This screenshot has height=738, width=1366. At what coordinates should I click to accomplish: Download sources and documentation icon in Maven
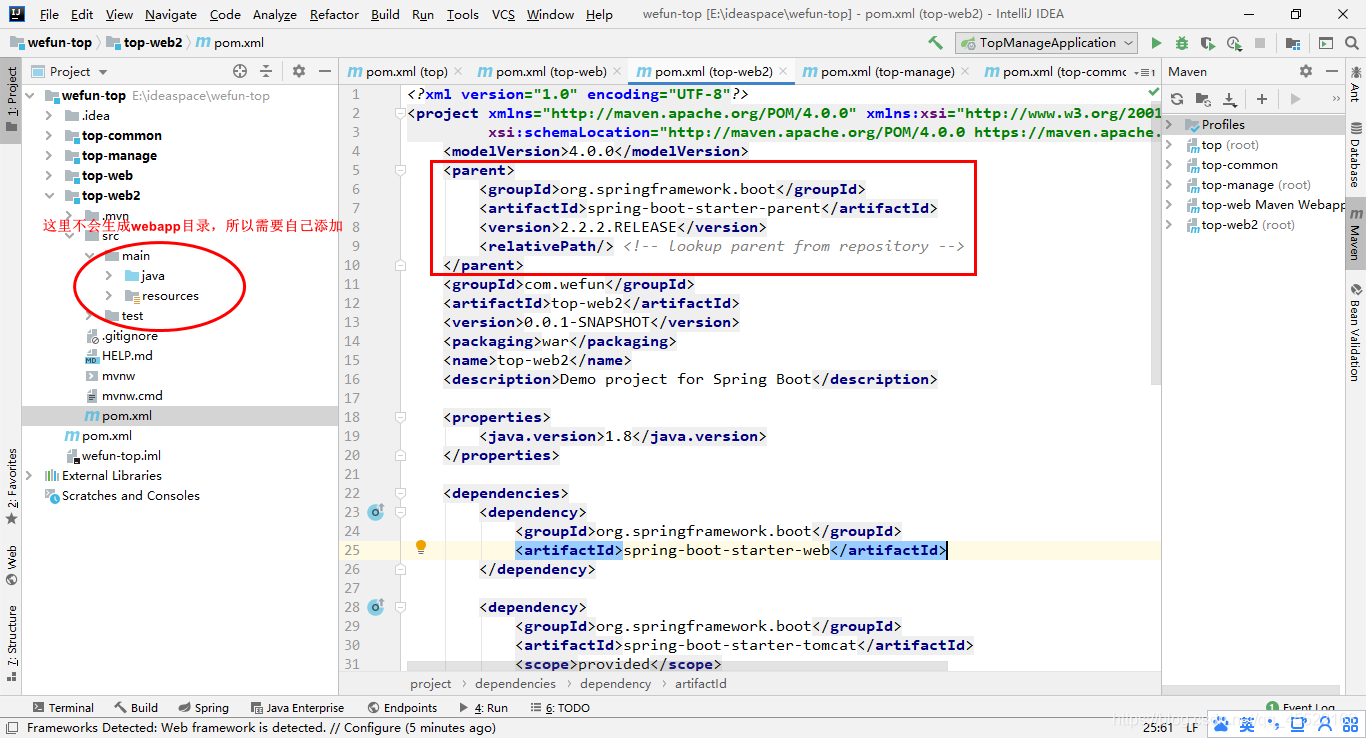click(x=1230, y=99)
